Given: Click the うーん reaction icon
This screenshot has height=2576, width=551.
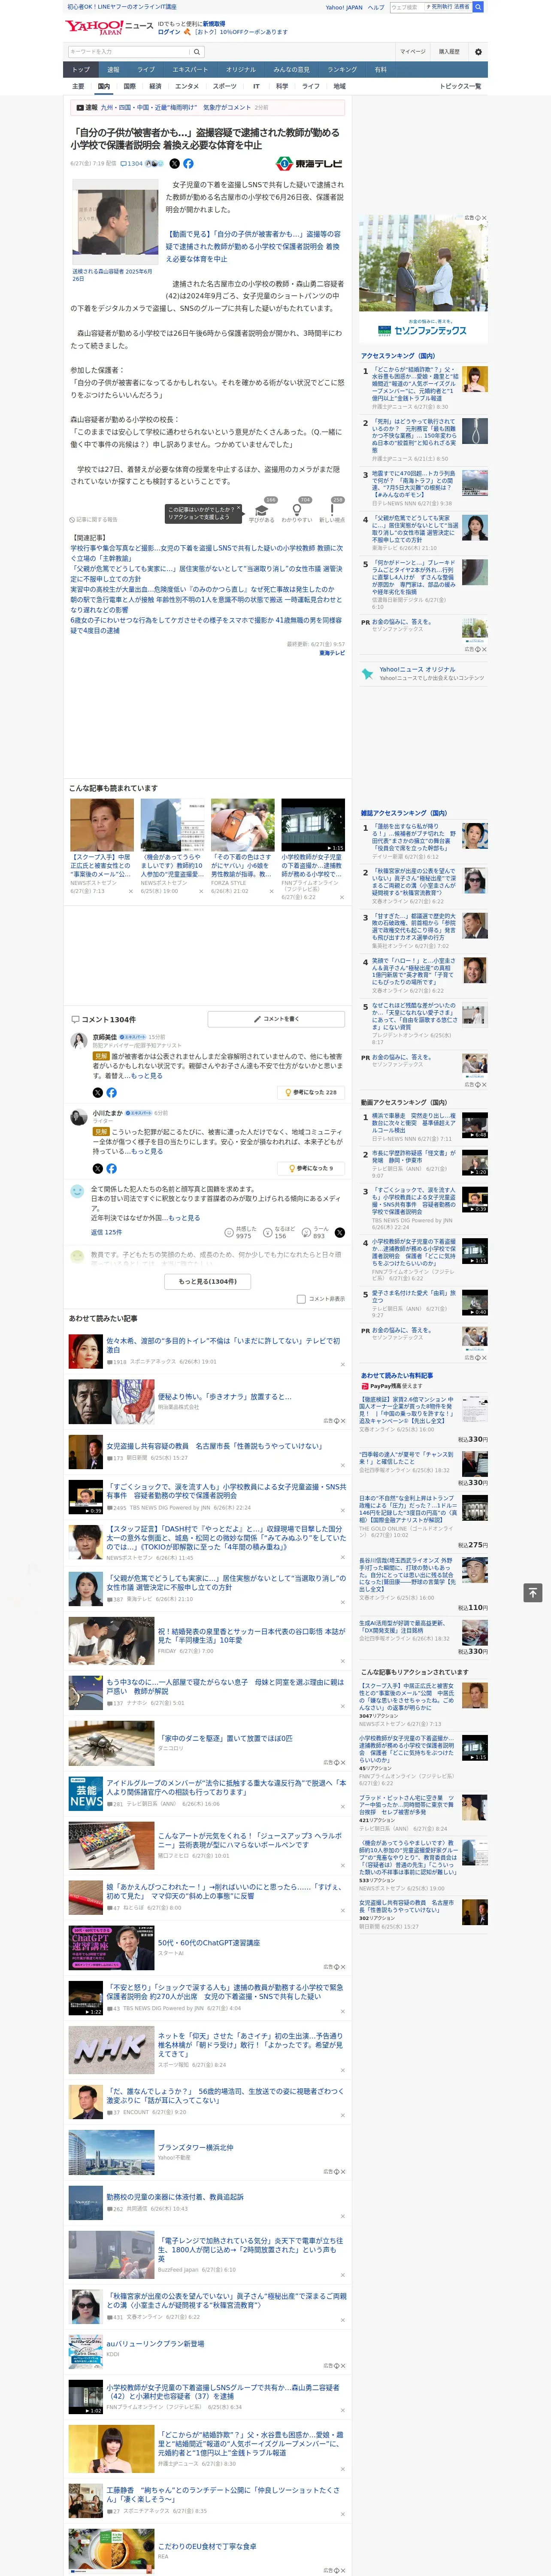Looking at the screenshot, I should (306, 1233).
